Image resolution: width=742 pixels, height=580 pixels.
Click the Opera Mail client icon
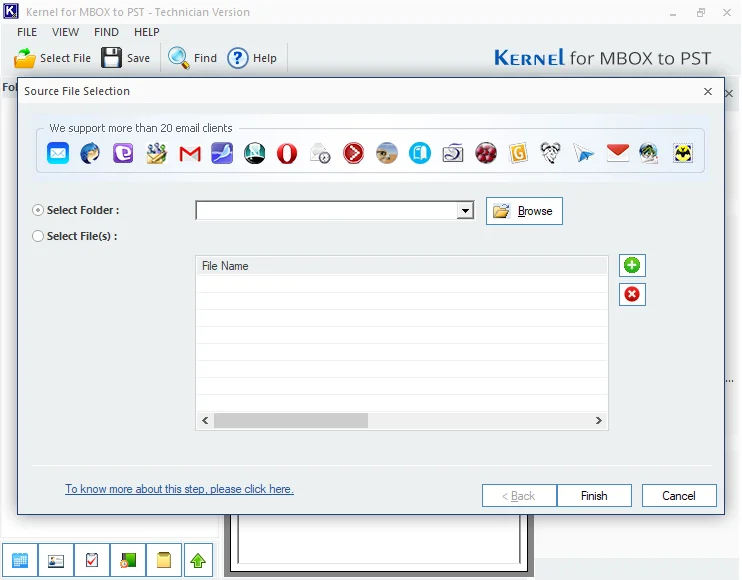click(287, 153)
